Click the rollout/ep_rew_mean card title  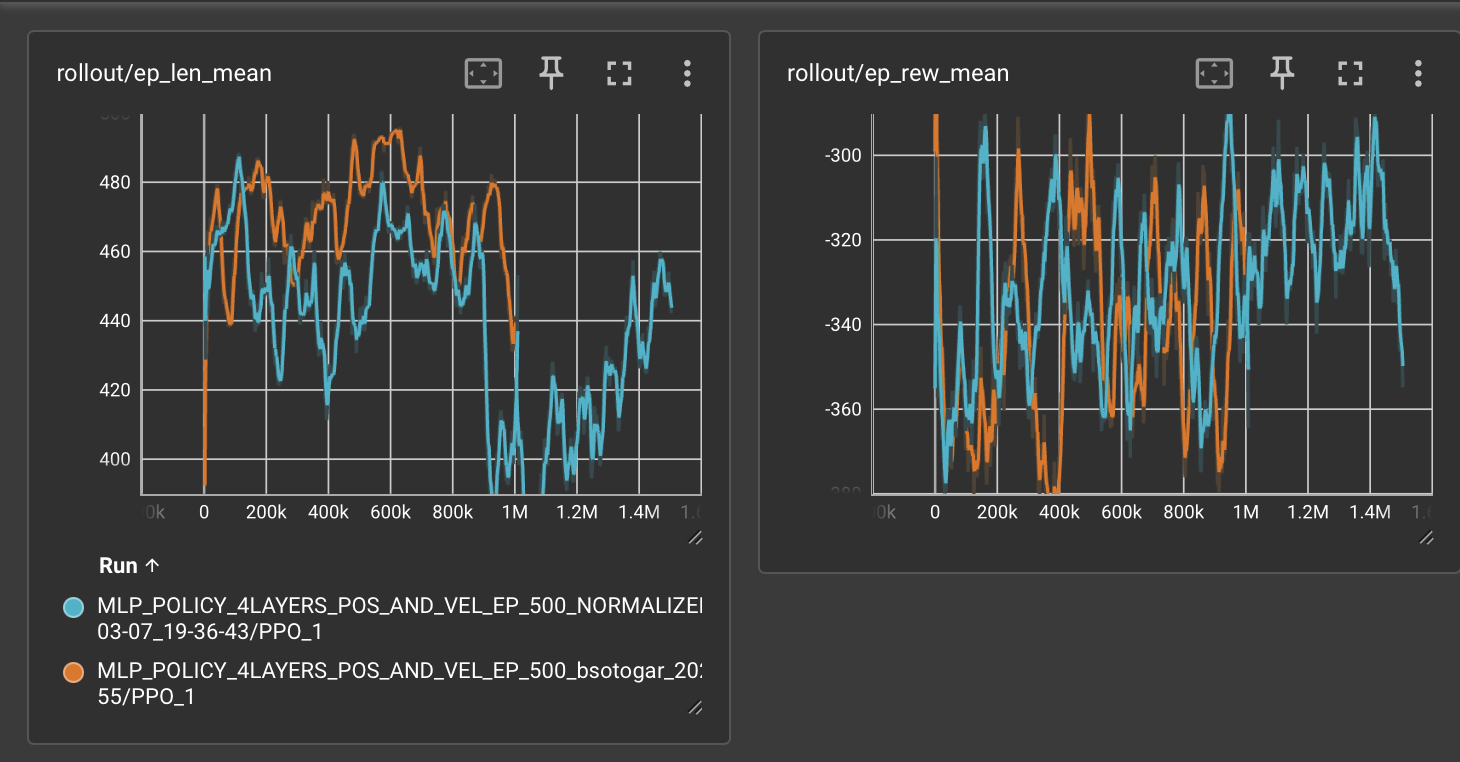point(897,73)
